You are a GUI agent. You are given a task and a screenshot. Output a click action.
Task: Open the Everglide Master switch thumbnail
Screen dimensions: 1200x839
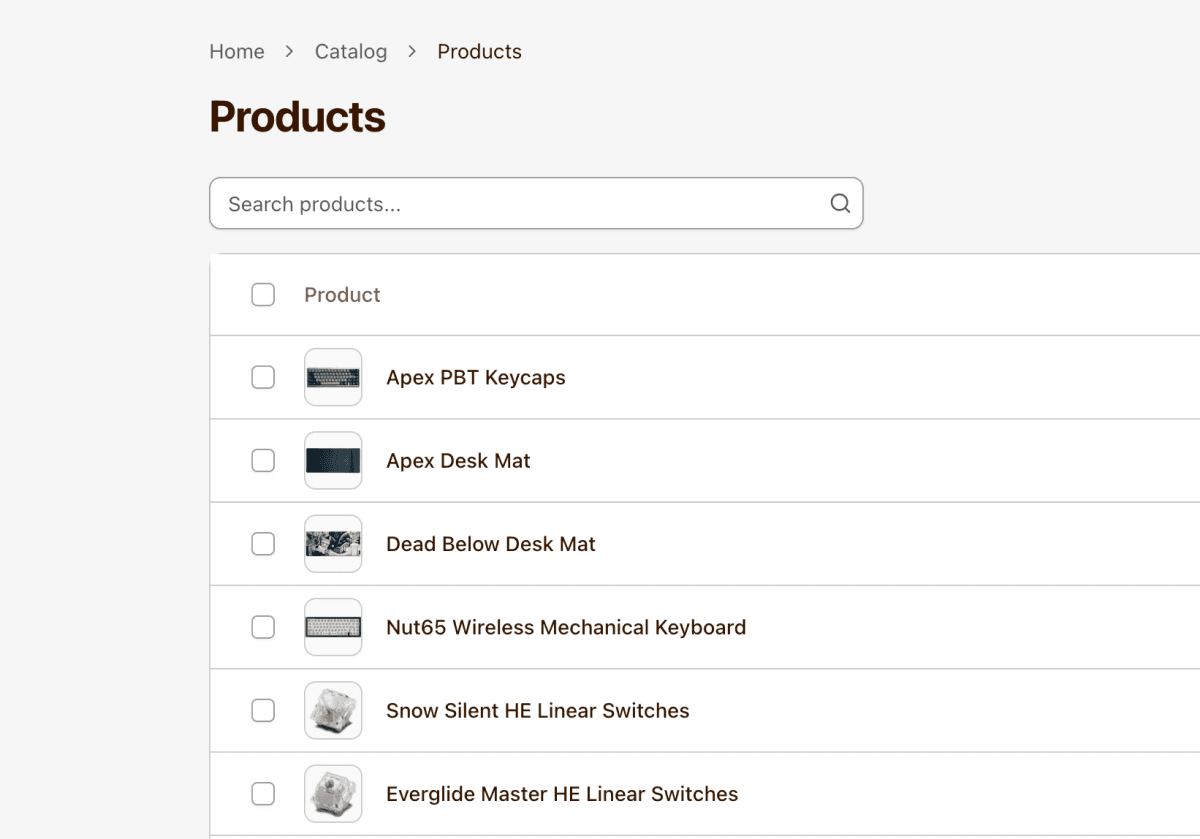(333, 794)
